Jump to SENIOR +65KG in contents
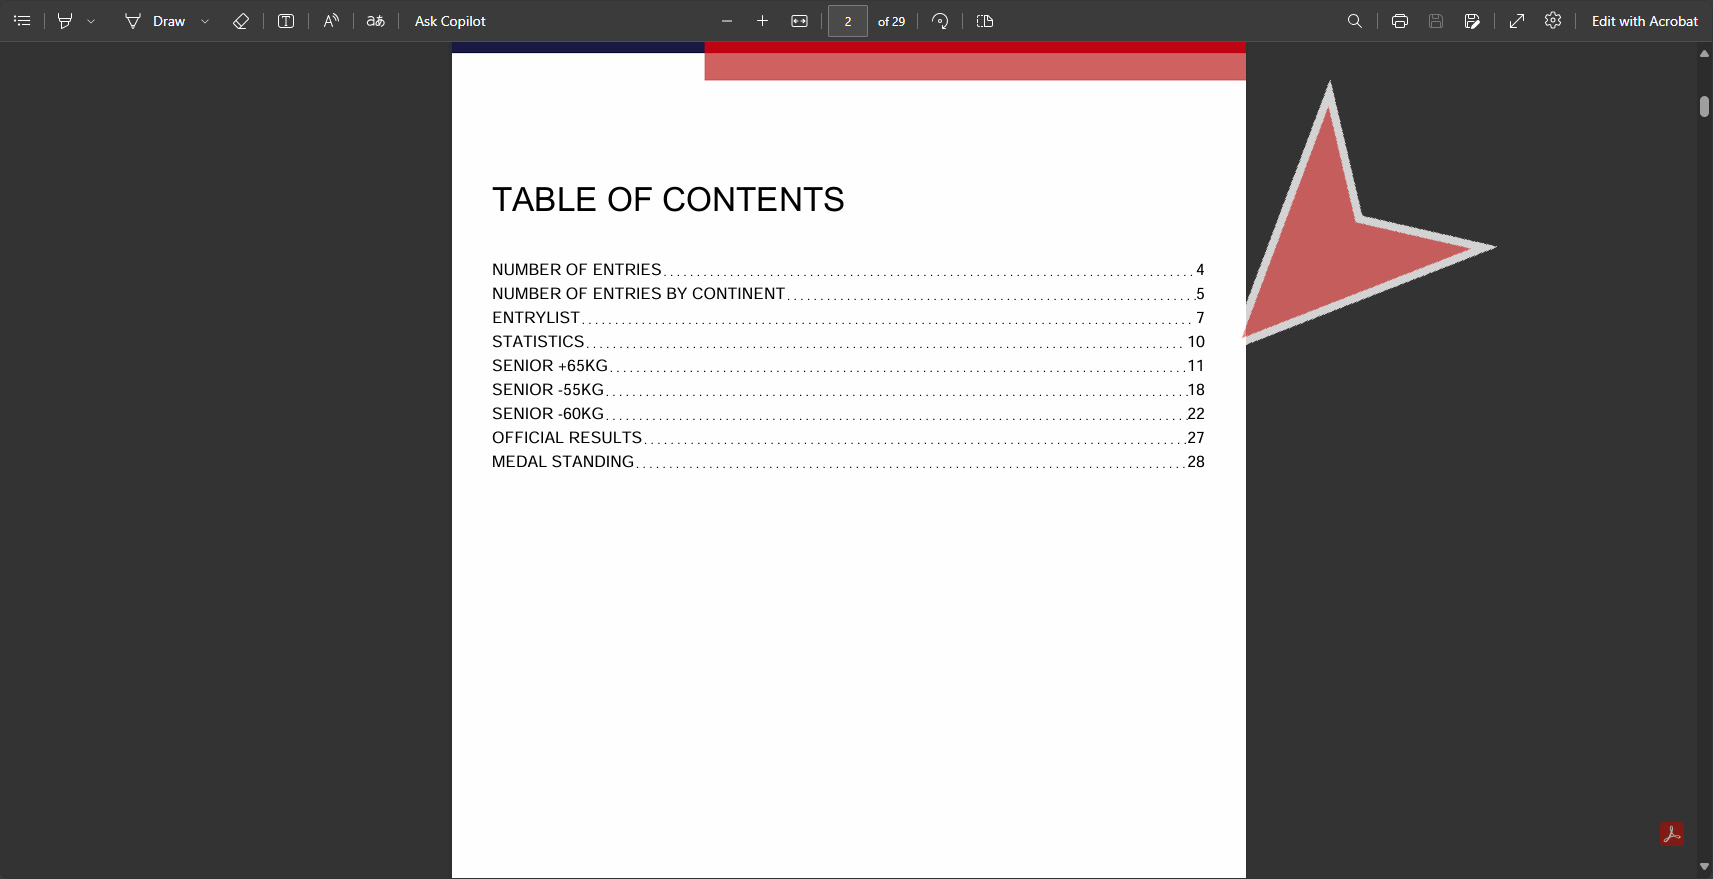Viewport: 1713px width, 879px height. coord(550,366)
